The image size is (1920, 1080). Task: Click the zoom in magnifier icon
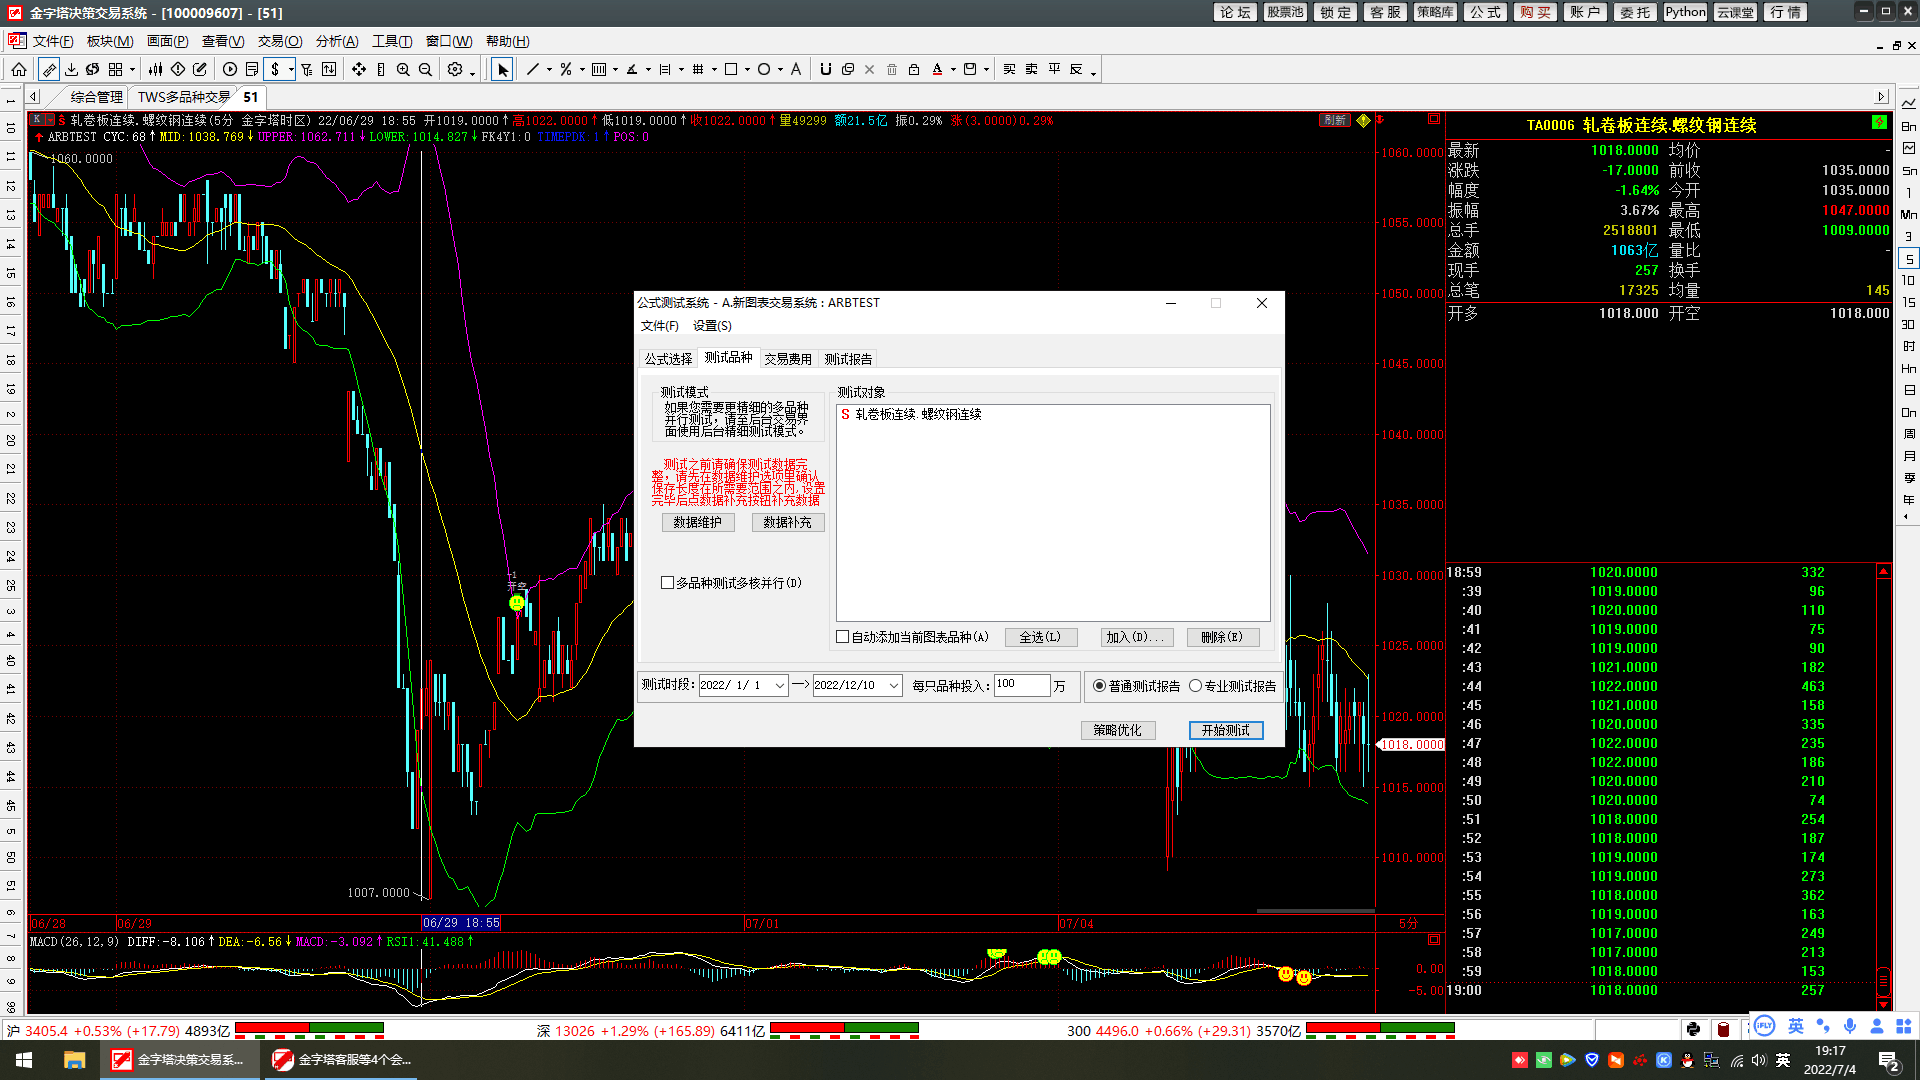pyautogui.click(x=403, y=69)
